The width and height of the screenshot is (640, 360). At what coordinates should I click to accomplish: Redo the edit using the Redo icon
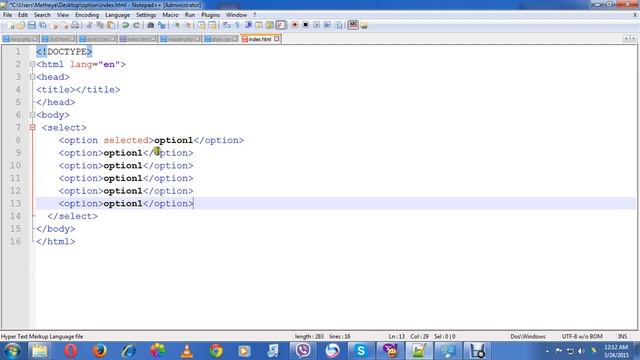point(136,25)
